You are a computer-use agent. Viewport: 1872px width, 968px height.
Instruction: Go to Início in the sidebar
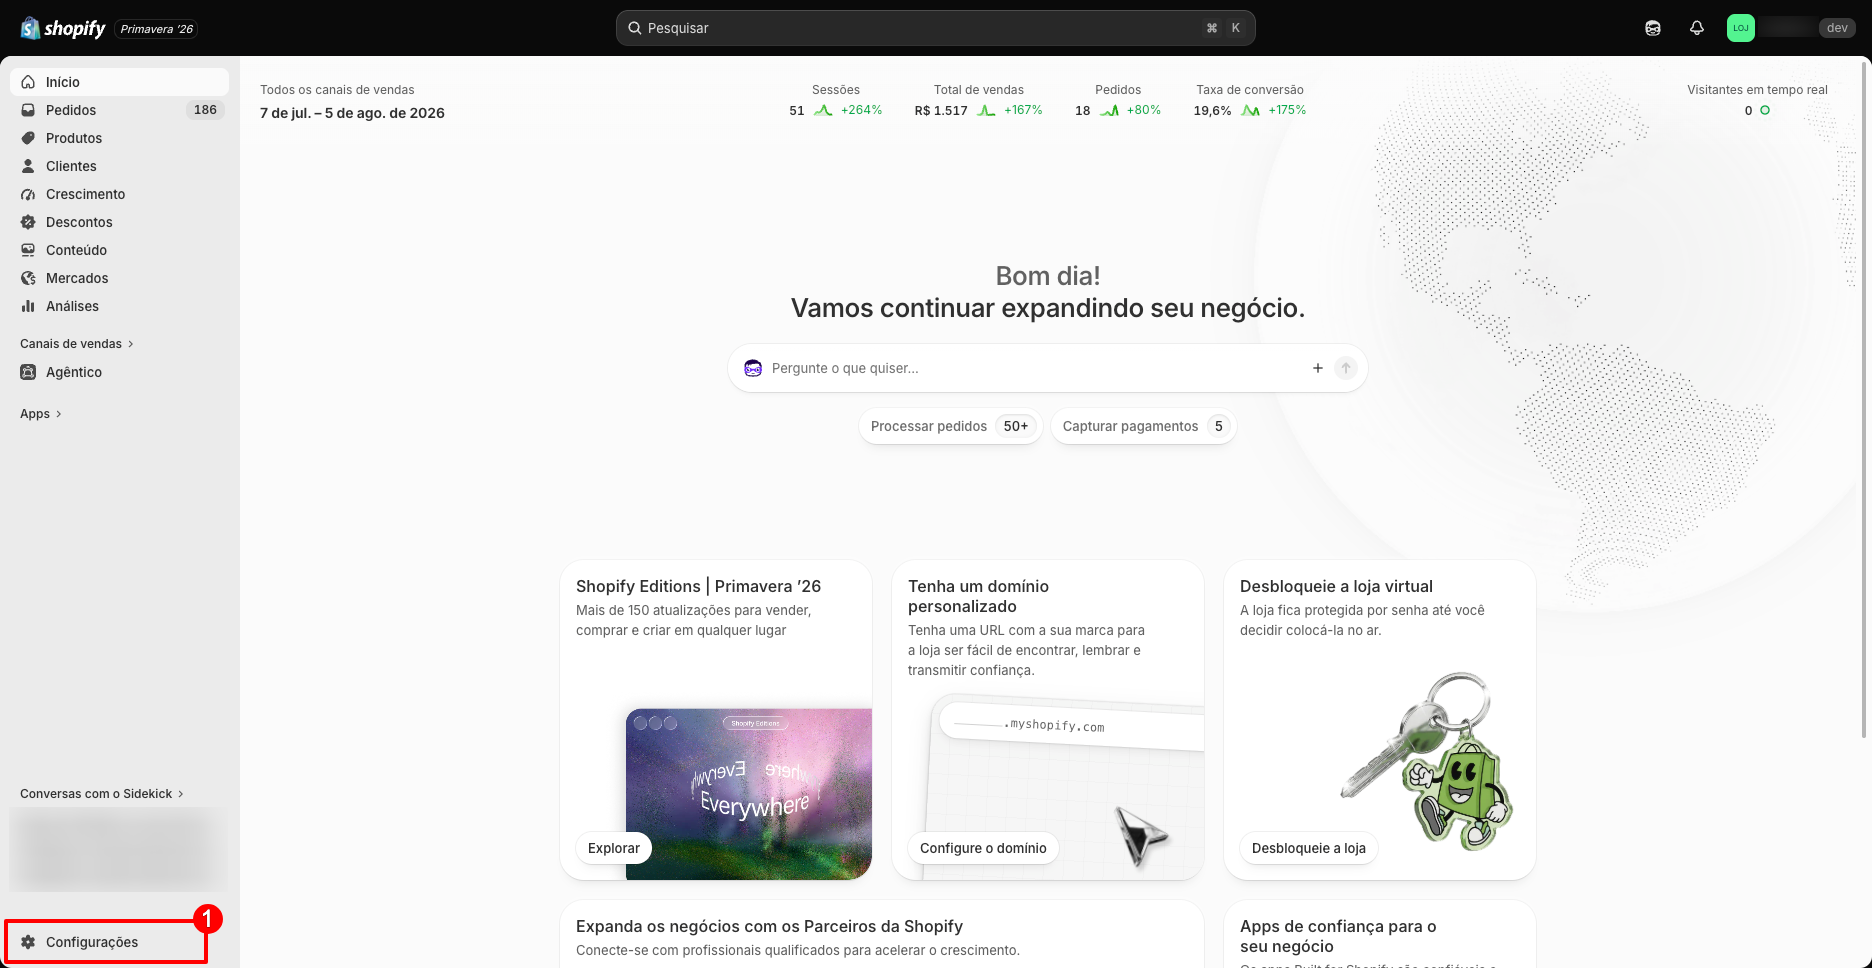[x=119, y=82]
